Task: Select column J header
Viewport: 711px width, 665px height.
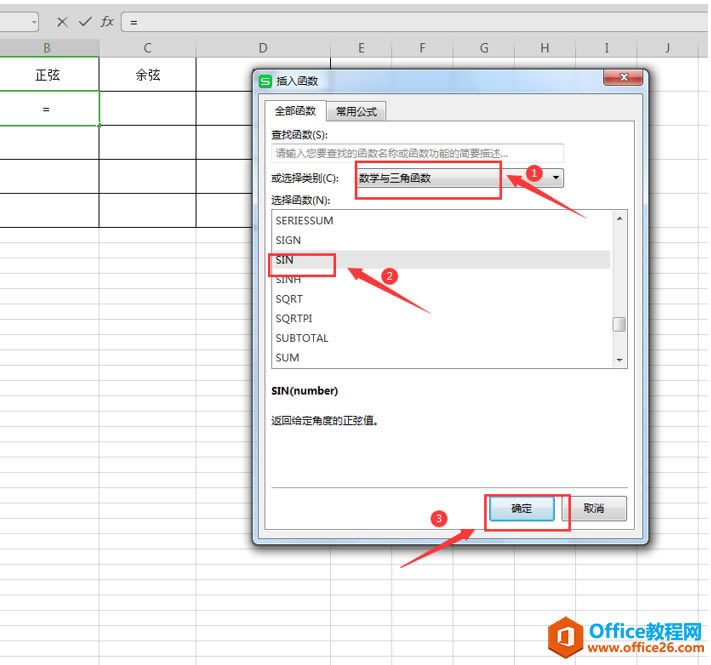Action: 667,48
